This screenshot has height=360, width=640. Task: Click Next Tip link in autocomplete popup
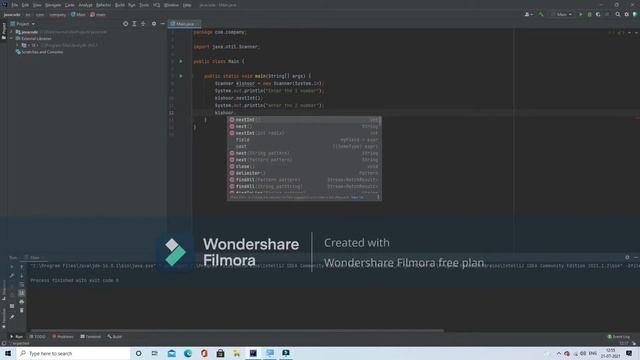[x=357, y=197]
